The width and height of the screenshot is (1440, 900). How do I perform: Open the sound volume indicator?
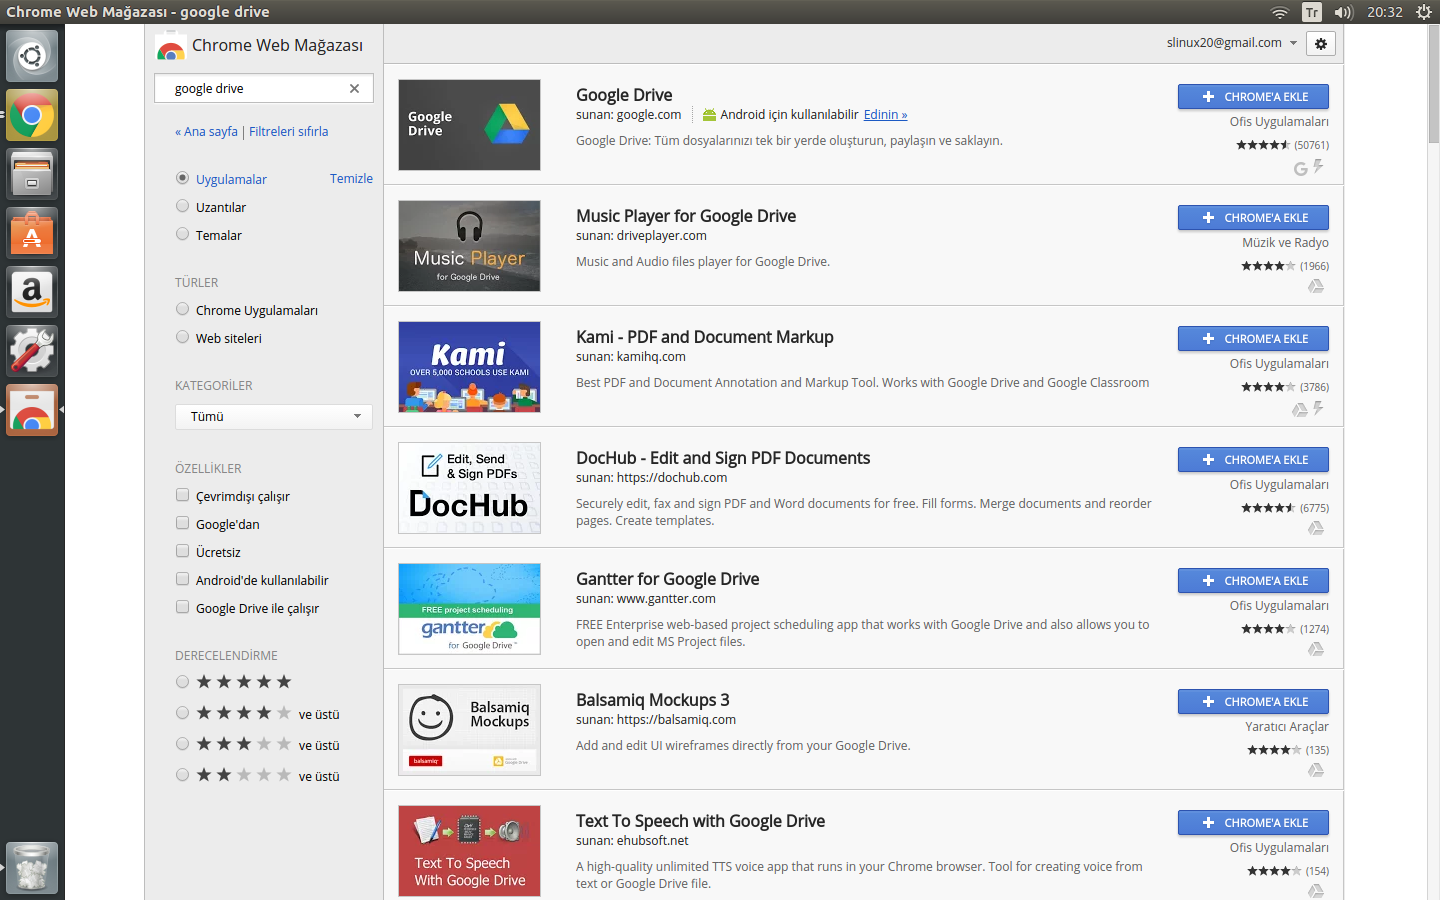pos(1344,12)
